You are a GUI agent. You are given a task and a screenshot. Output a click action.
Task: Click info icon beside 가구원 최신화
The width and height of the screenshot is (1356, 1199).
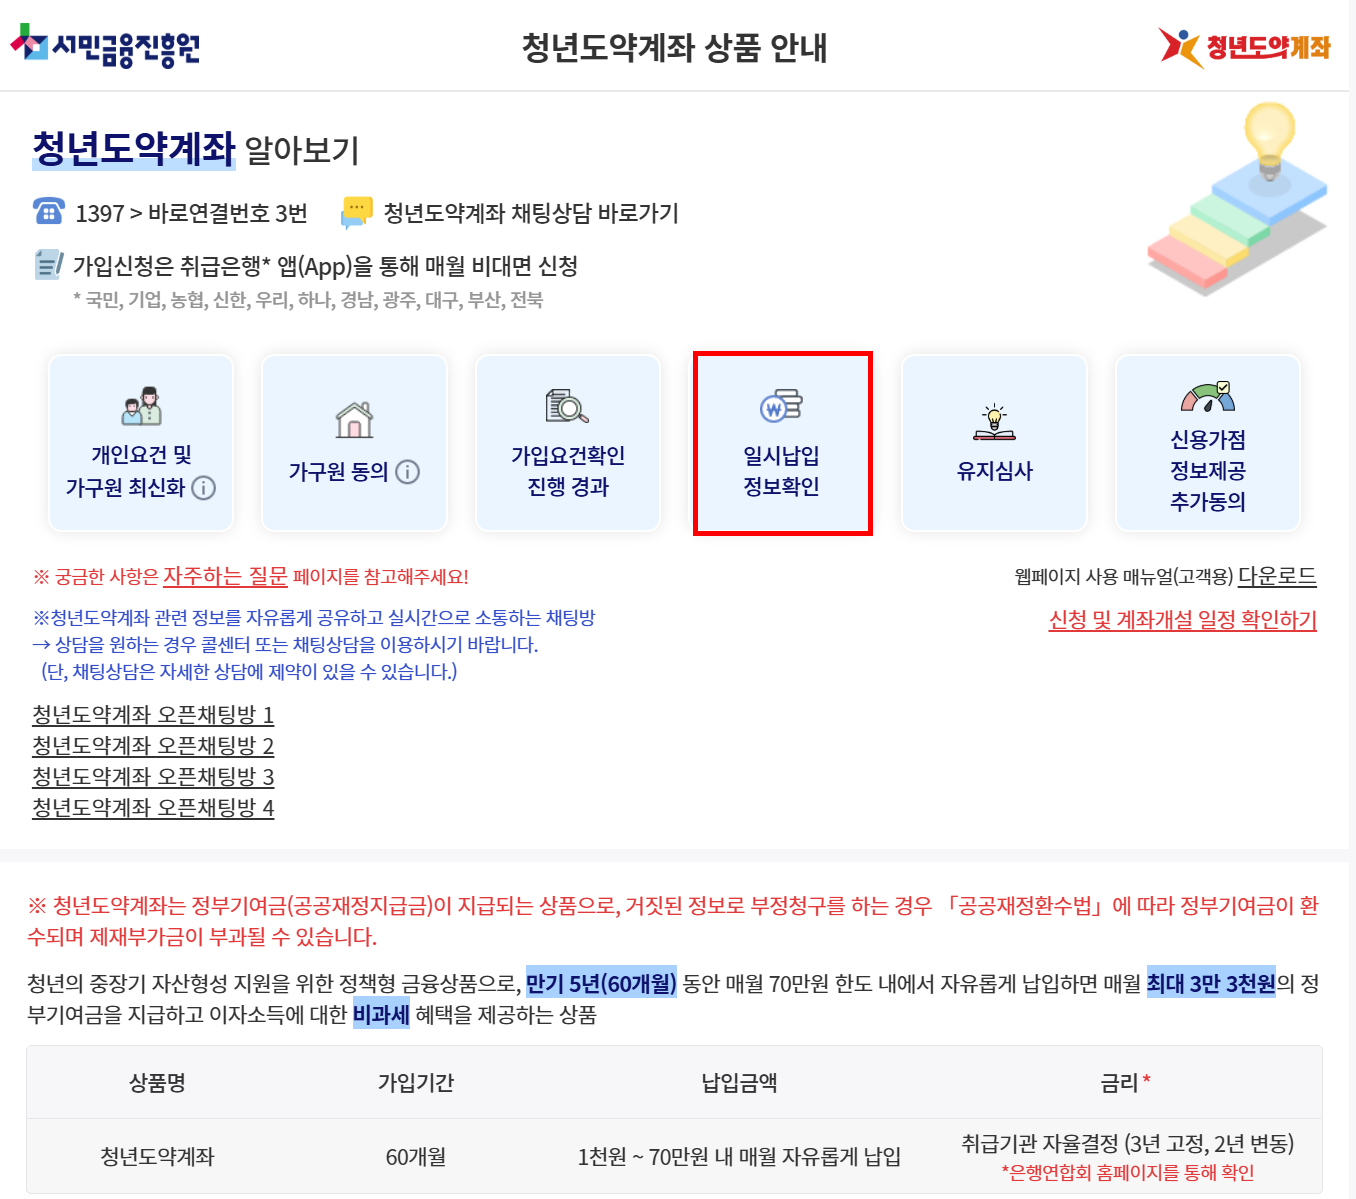203,488
